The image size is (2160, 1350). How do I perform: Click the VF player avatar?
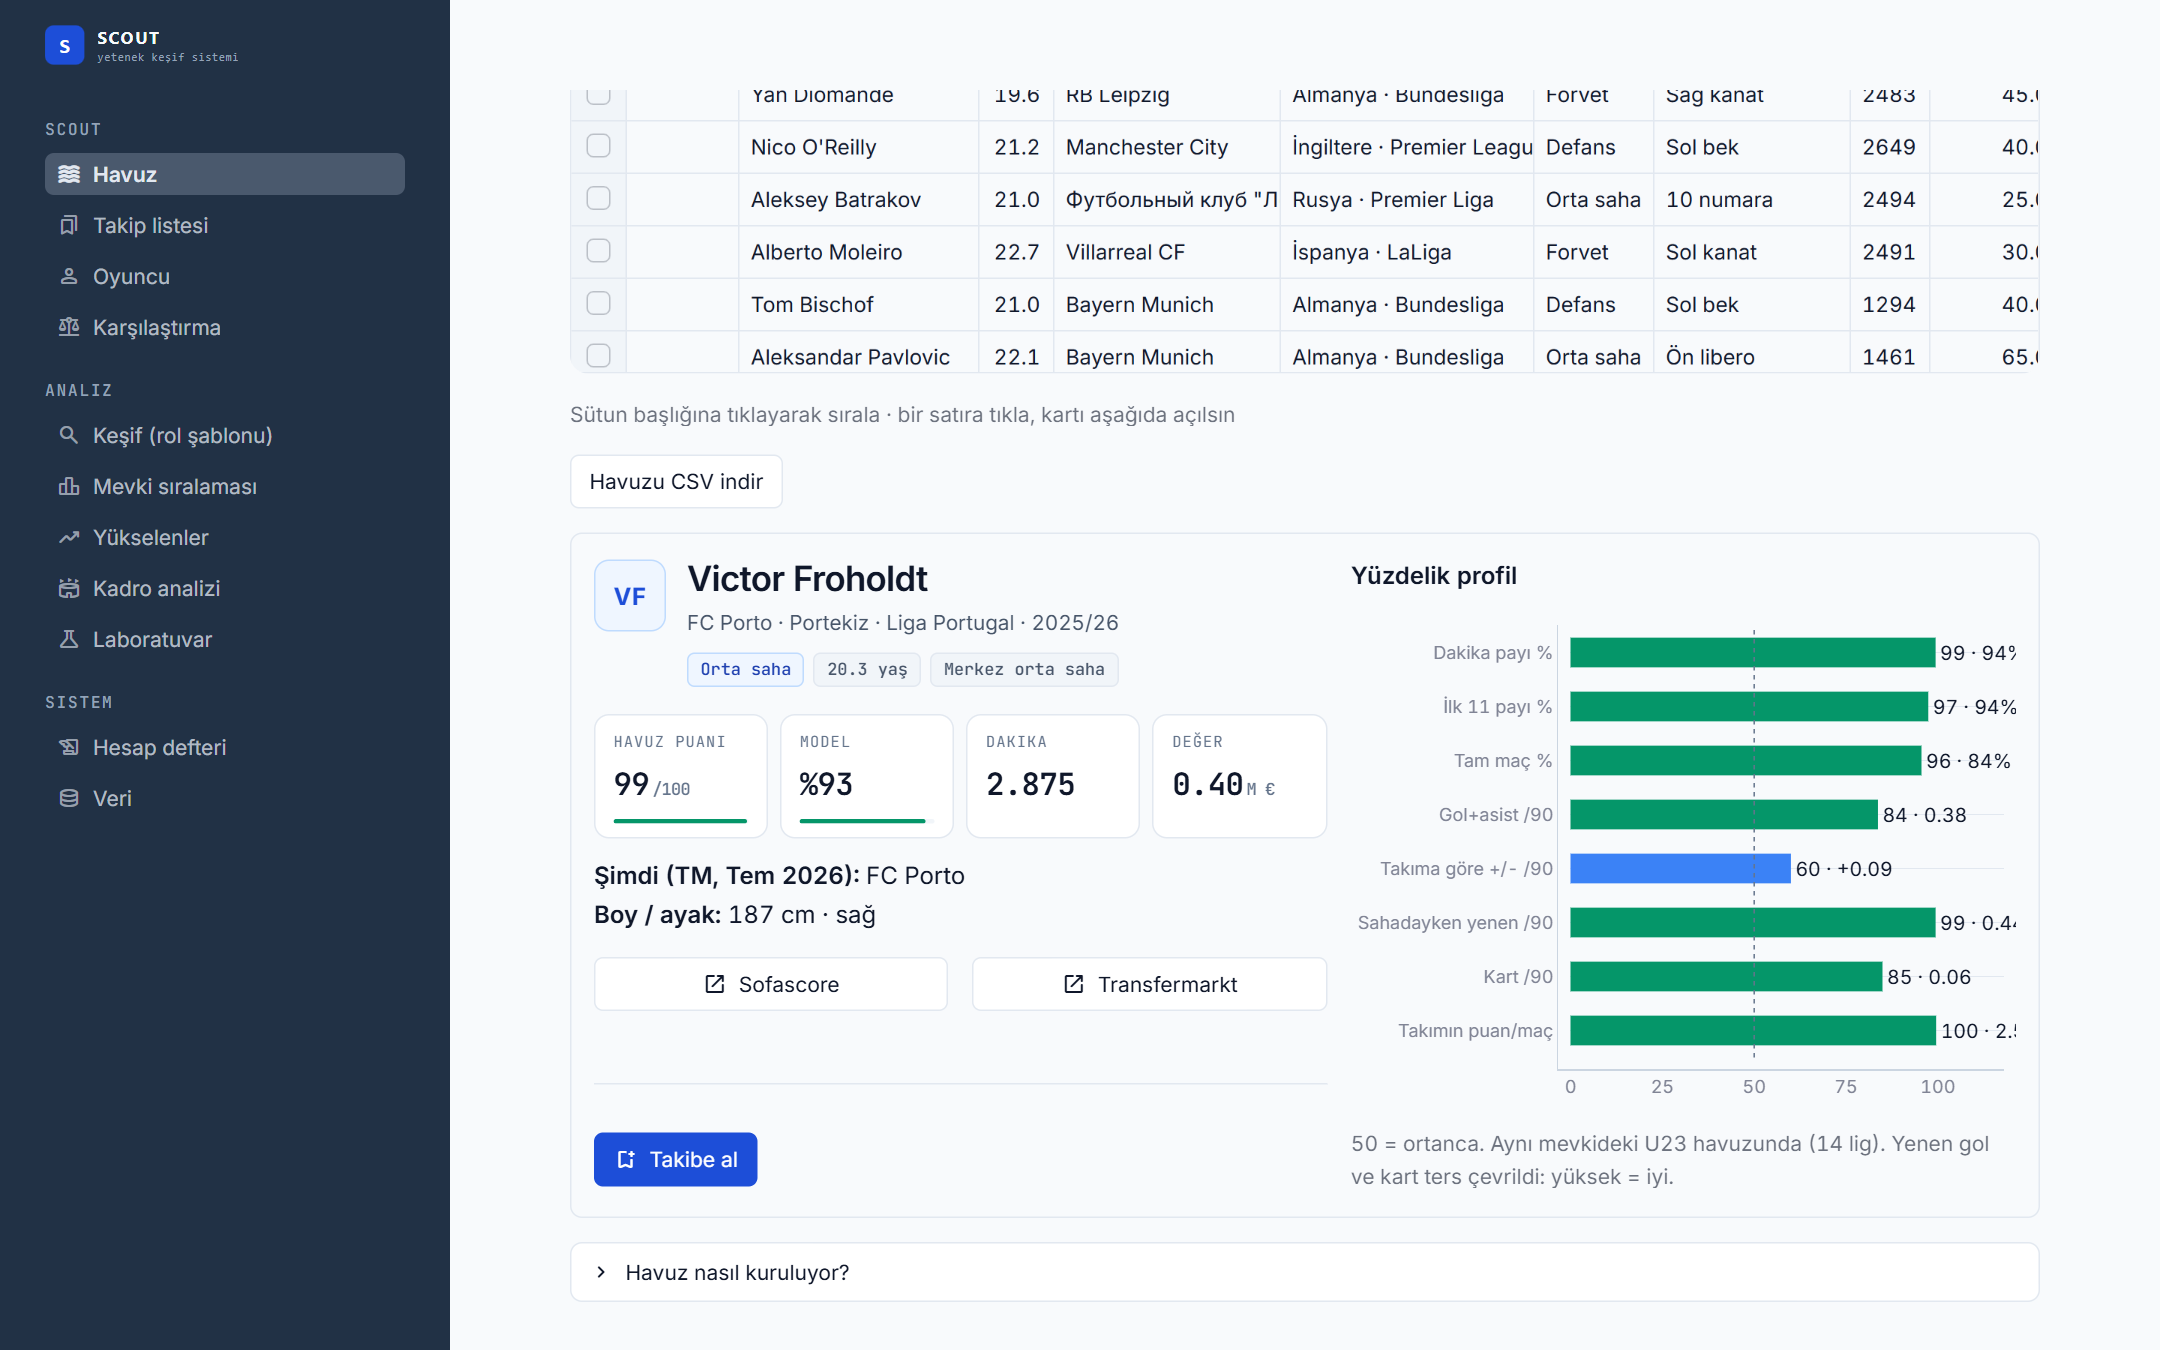pos(630,596)
